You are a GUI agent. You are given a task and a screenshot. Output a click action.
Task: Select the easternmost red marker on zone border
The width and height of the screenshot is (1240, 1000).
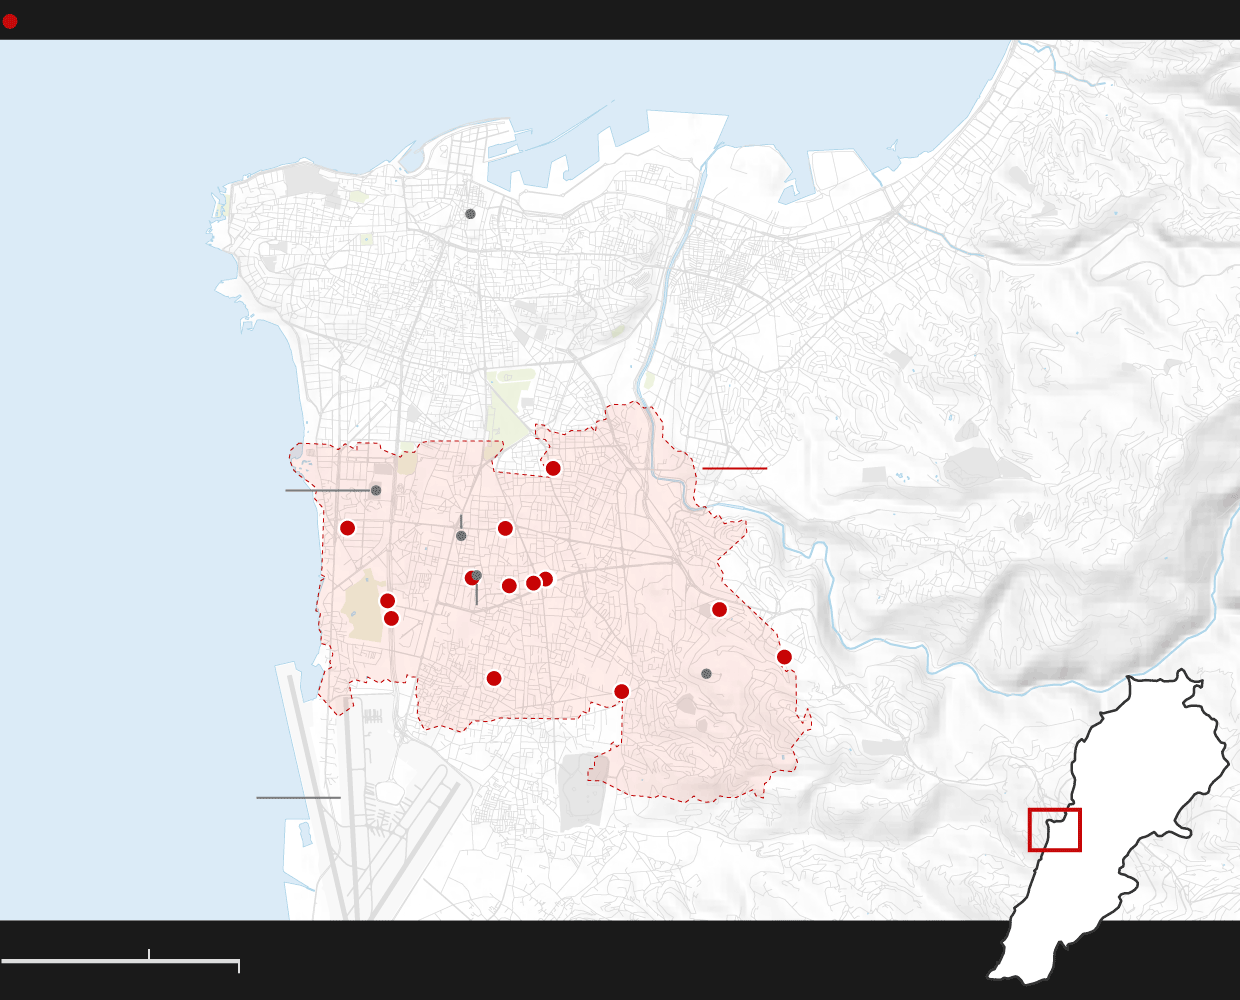(784, 657)
